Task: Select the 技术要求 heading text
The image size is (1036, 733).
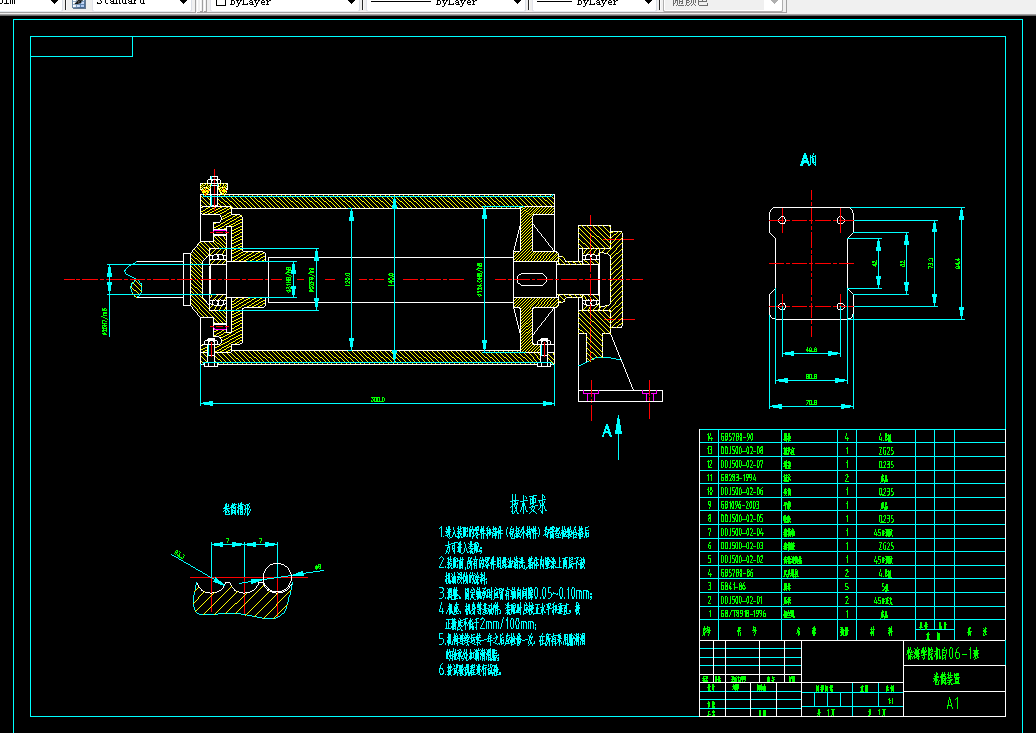Action: 528,504
